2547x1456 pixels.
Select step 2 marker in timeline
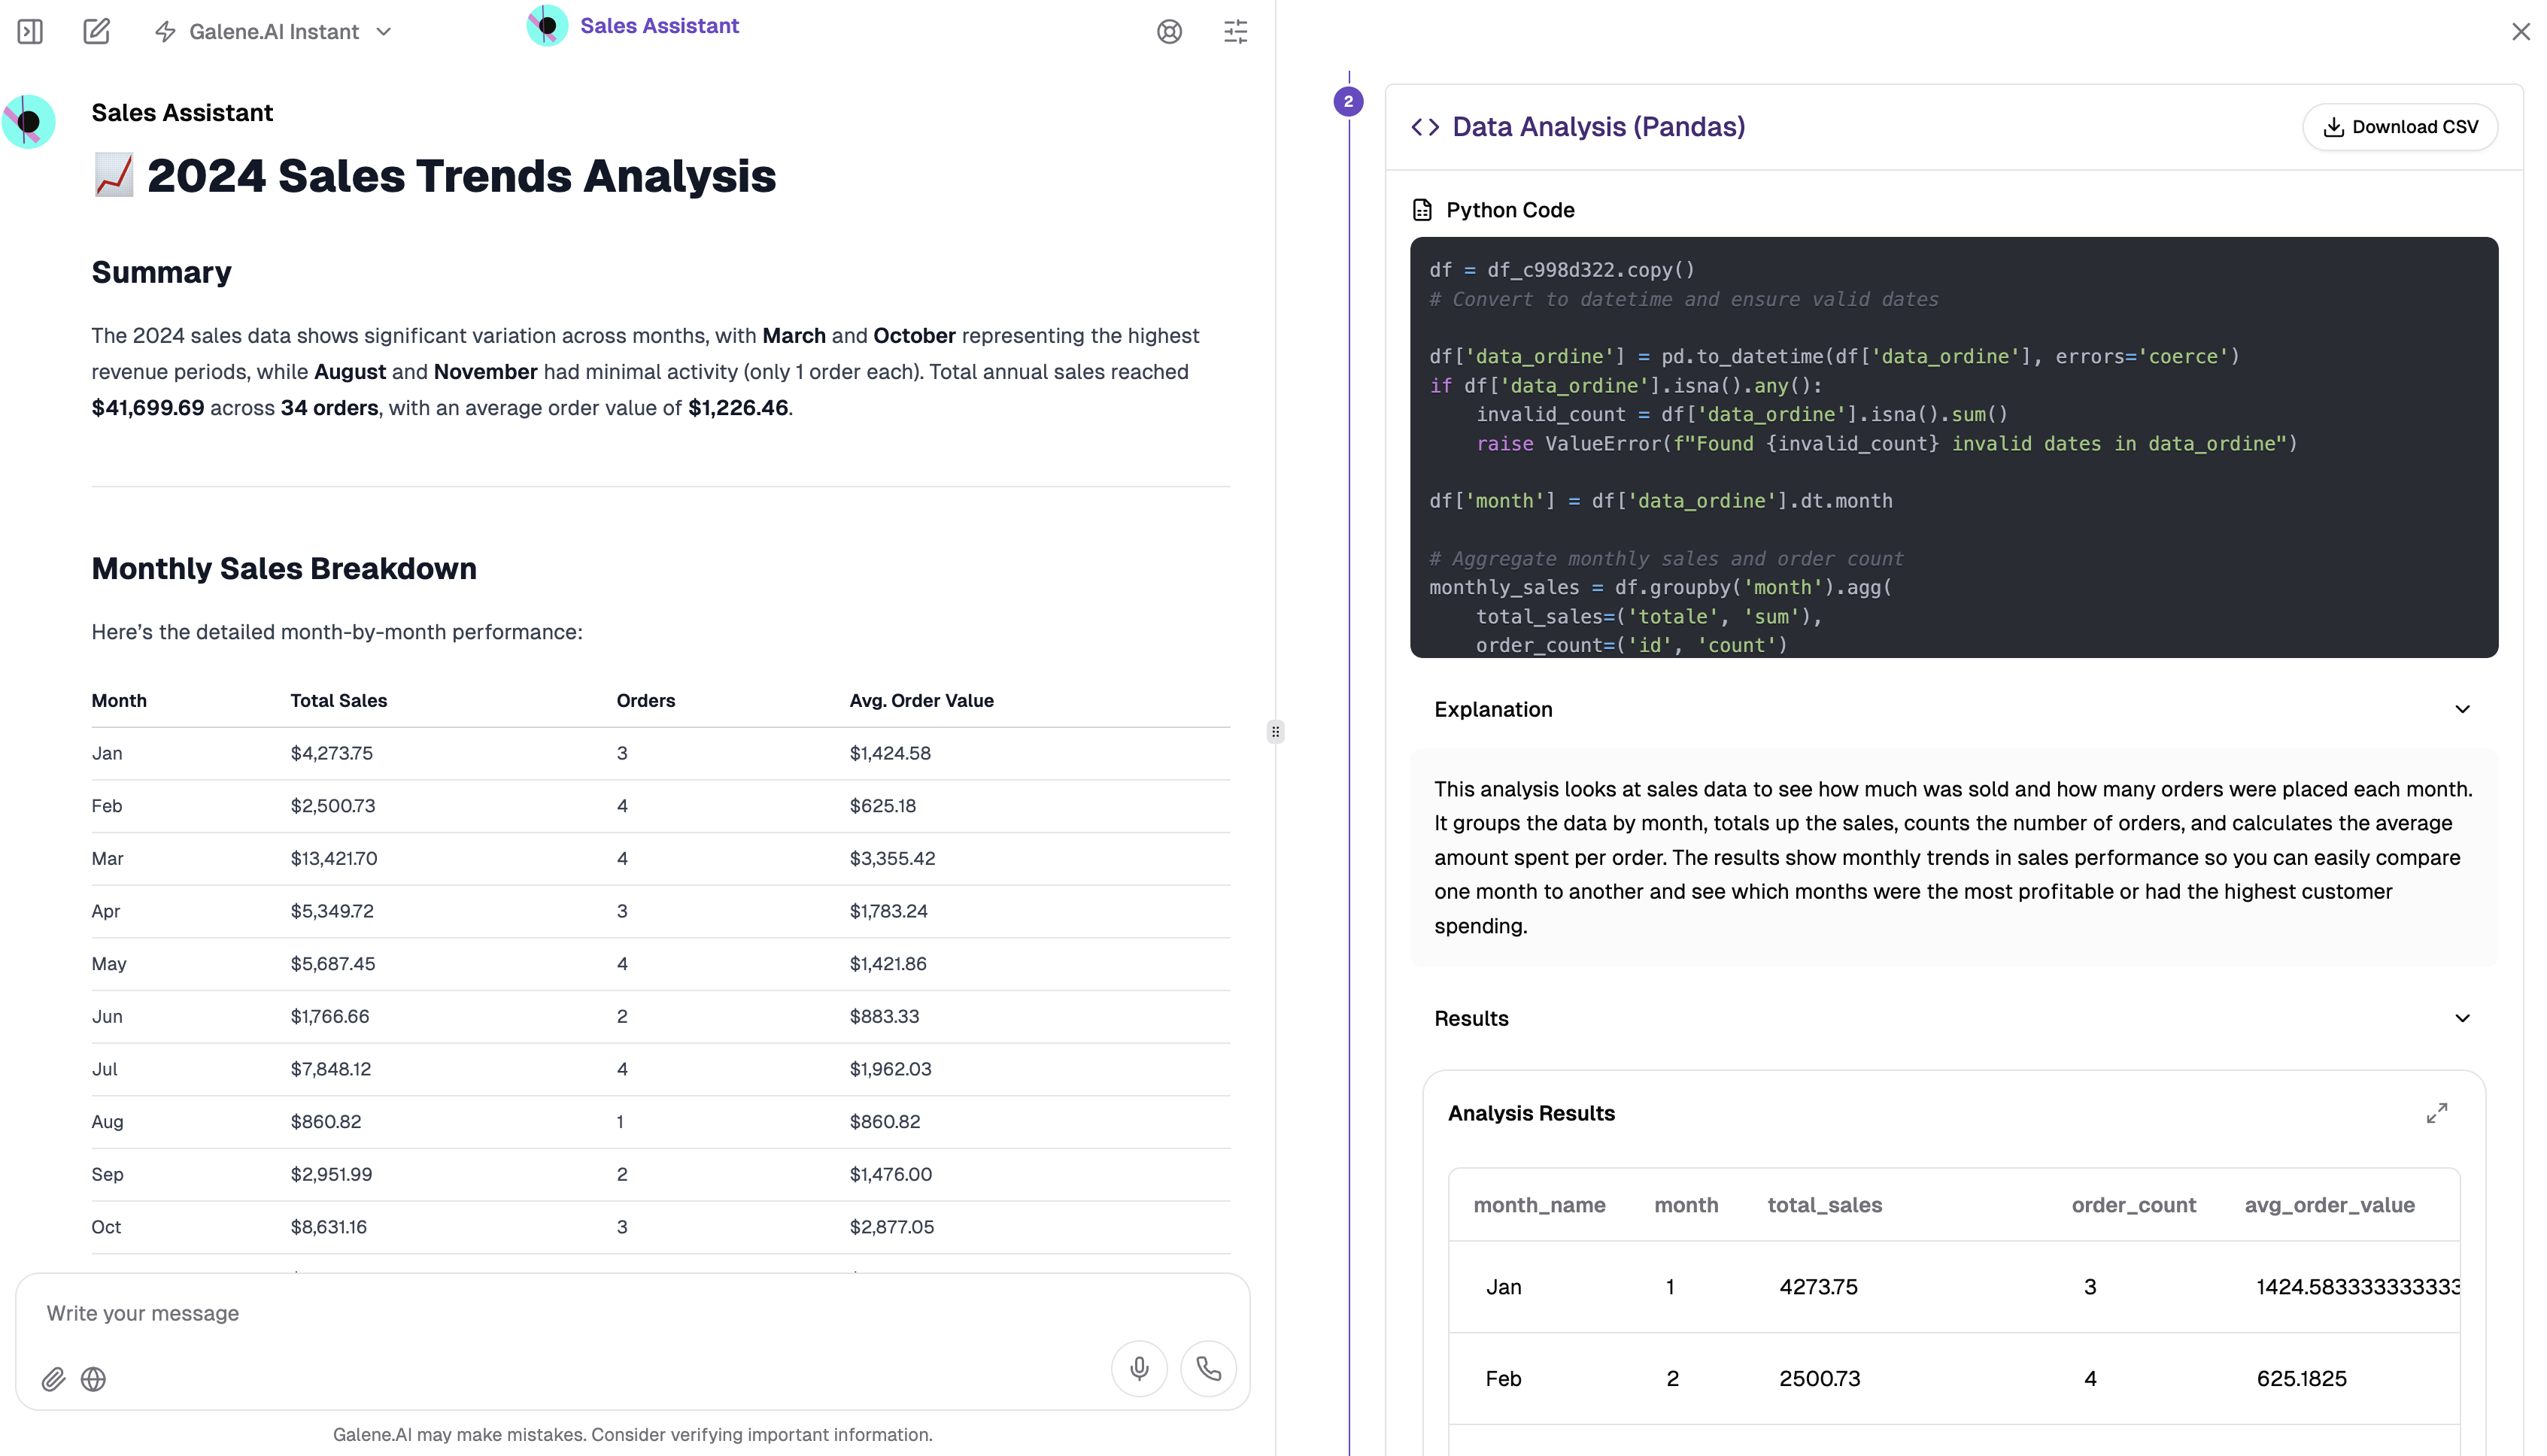1348,101
